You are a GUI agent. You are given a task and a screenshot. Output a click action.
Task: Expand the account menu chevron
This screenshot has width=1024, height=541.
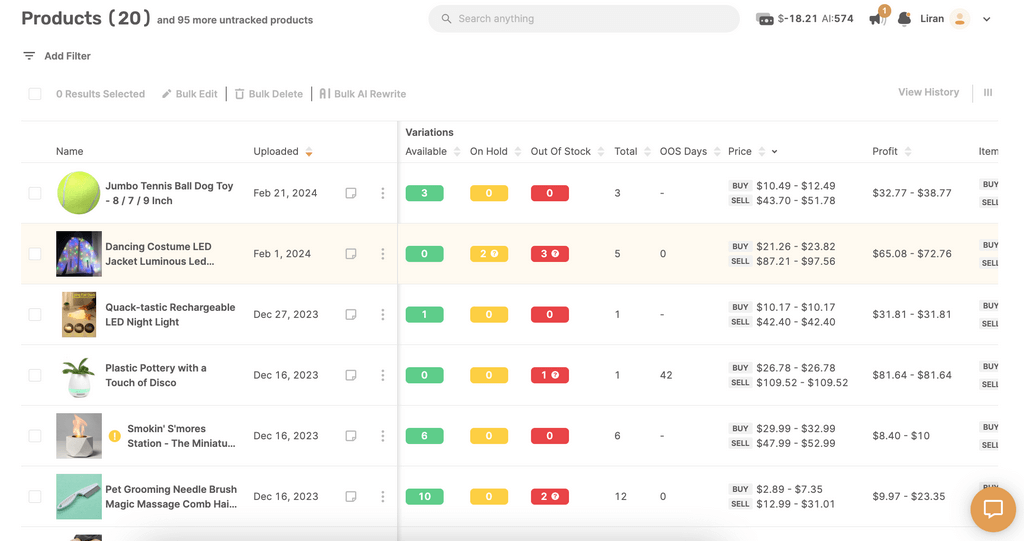[x=987, y=19]
